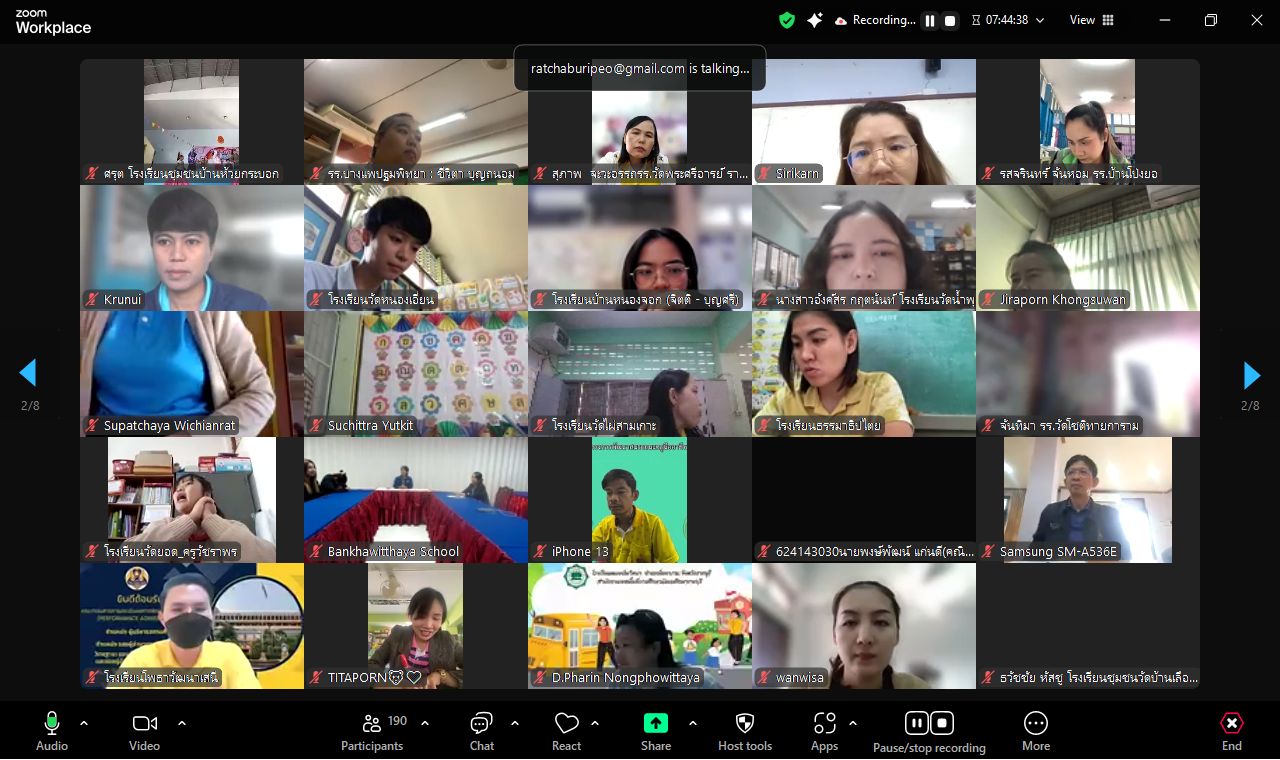Click the End meeting button
The width and height of the screenshot is (1280, 760).
pos(1232,731)
